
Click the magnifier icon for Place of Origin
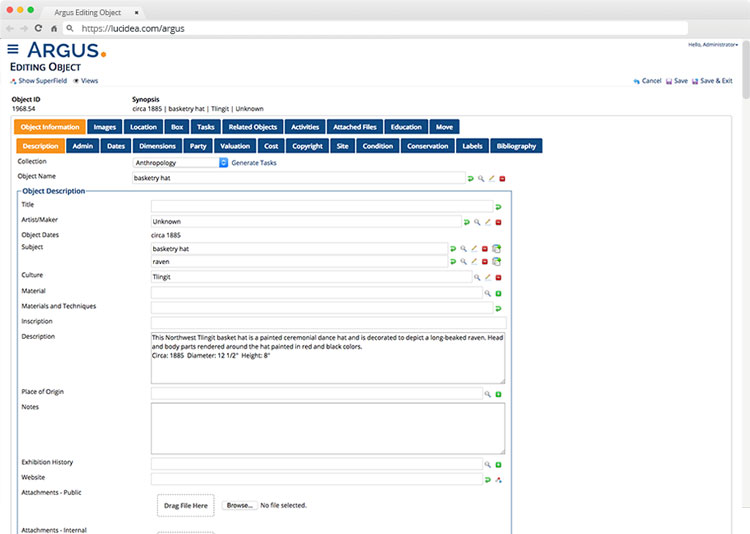(x=487, y=394)
